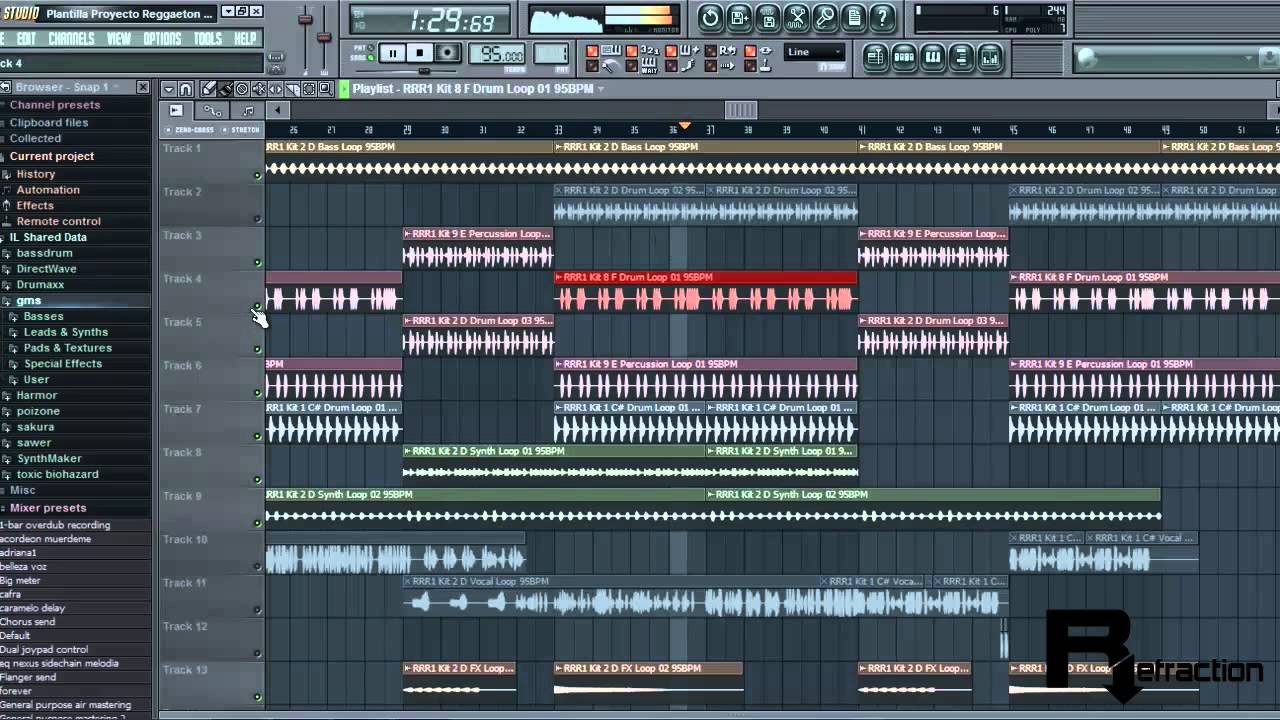Click the one-click recording microphone button
Image resolution: width=1280 pixels, height=720 pixels.
coord(825,17)
